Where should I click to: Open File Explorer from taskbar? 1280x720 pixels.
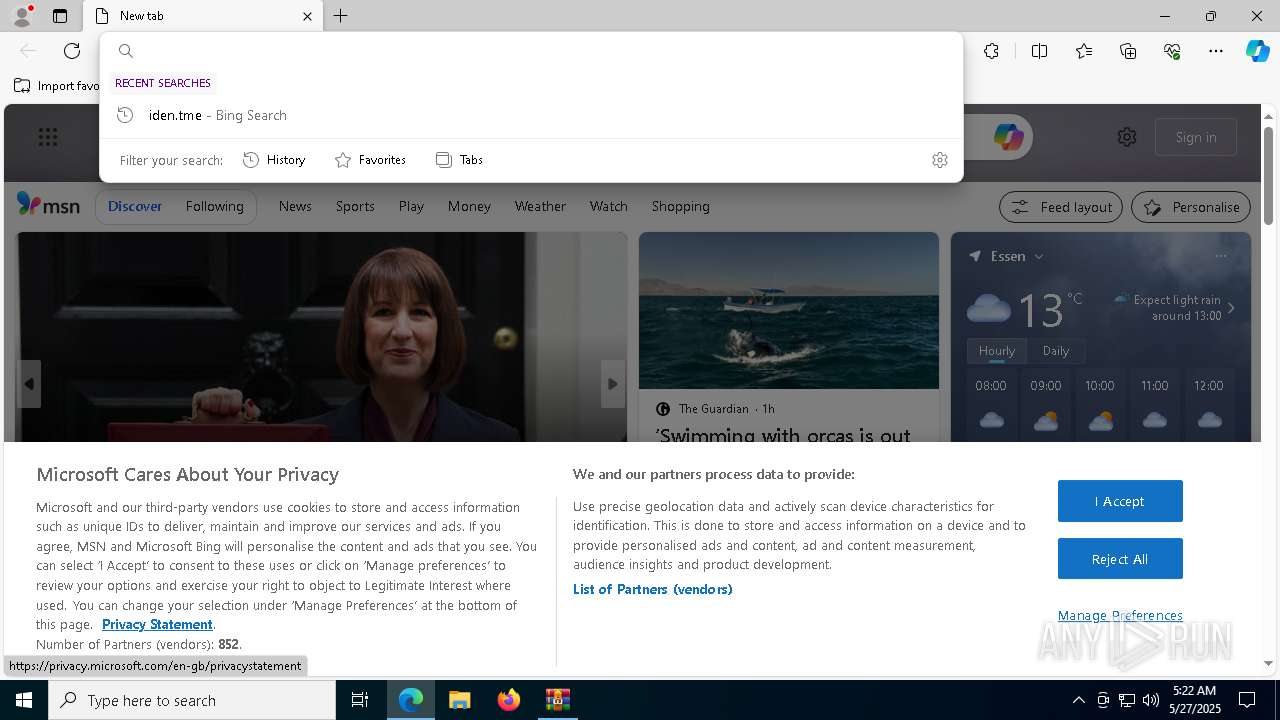point(459,700)
